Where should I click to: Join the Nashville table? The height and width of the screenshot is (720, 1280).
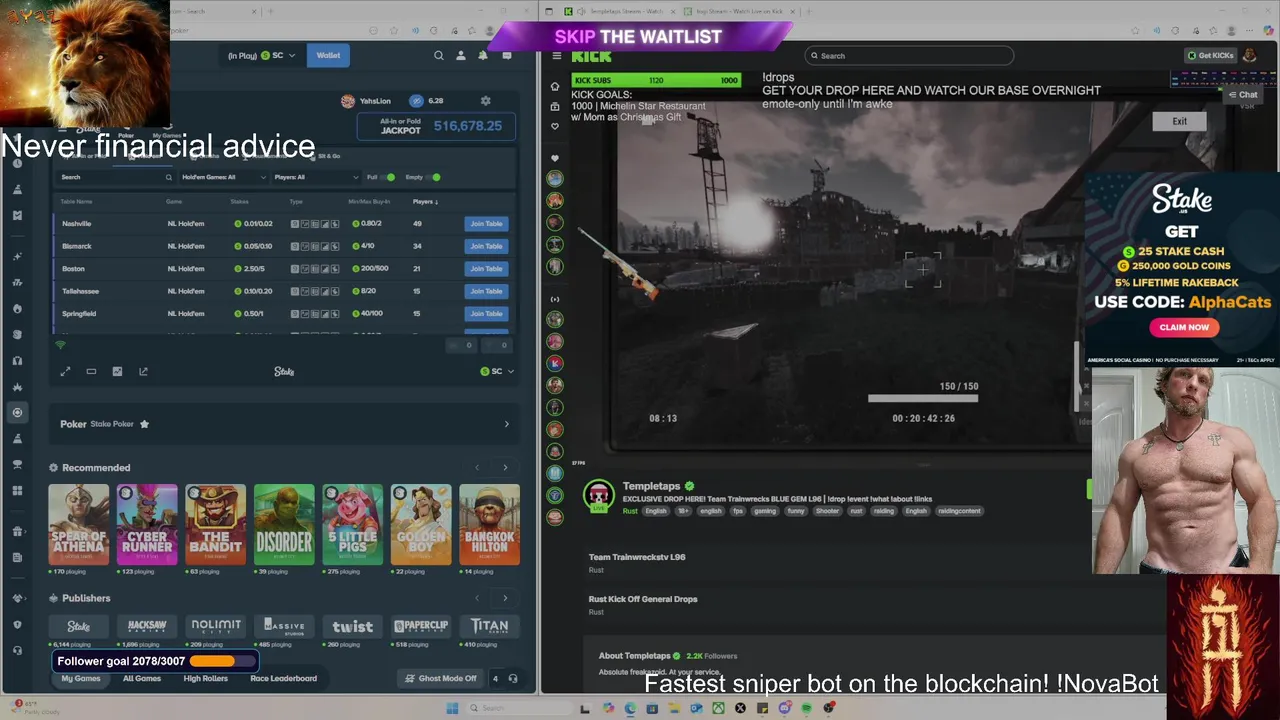click(x=486, y=223)
